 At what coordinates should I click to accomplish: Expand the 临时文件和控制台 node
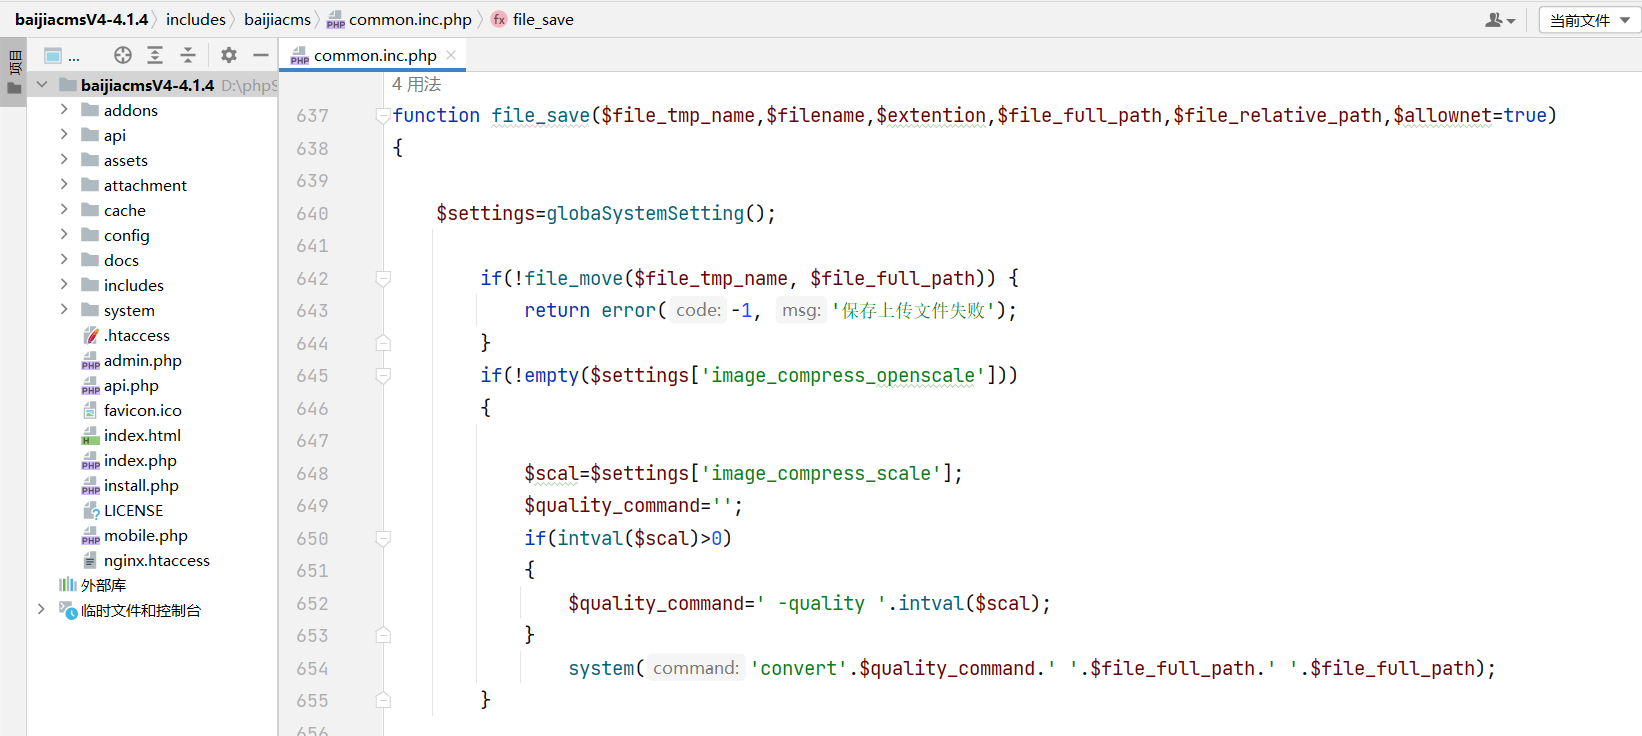pos(41,609)
